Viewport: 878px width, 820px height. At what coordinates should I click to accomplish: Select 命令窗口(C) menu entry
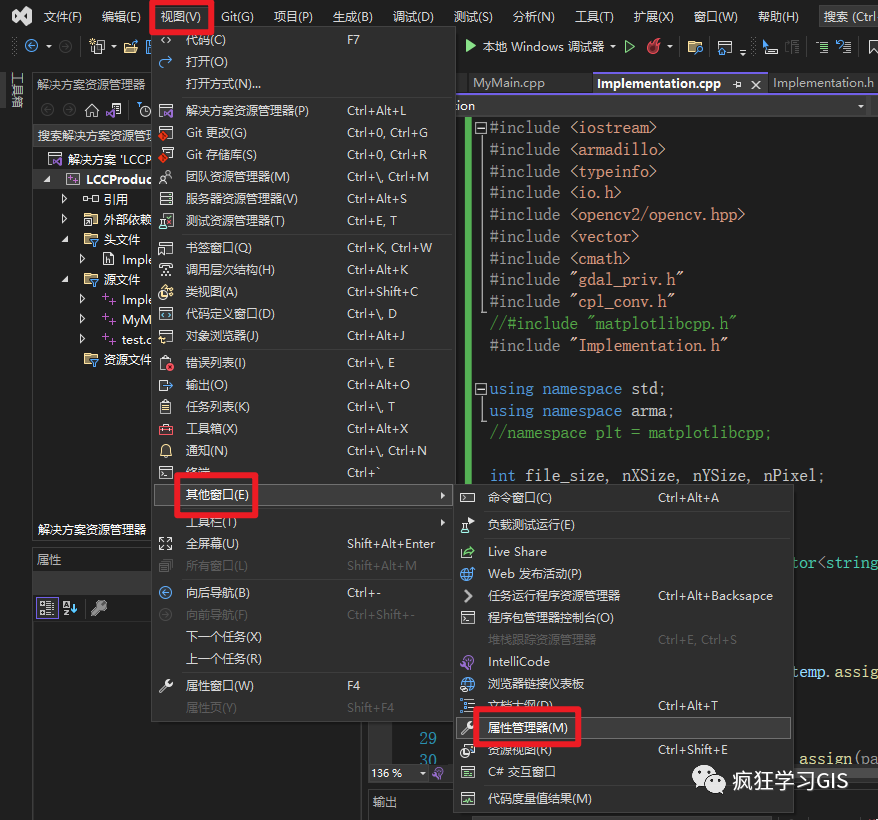click(623, 498)
